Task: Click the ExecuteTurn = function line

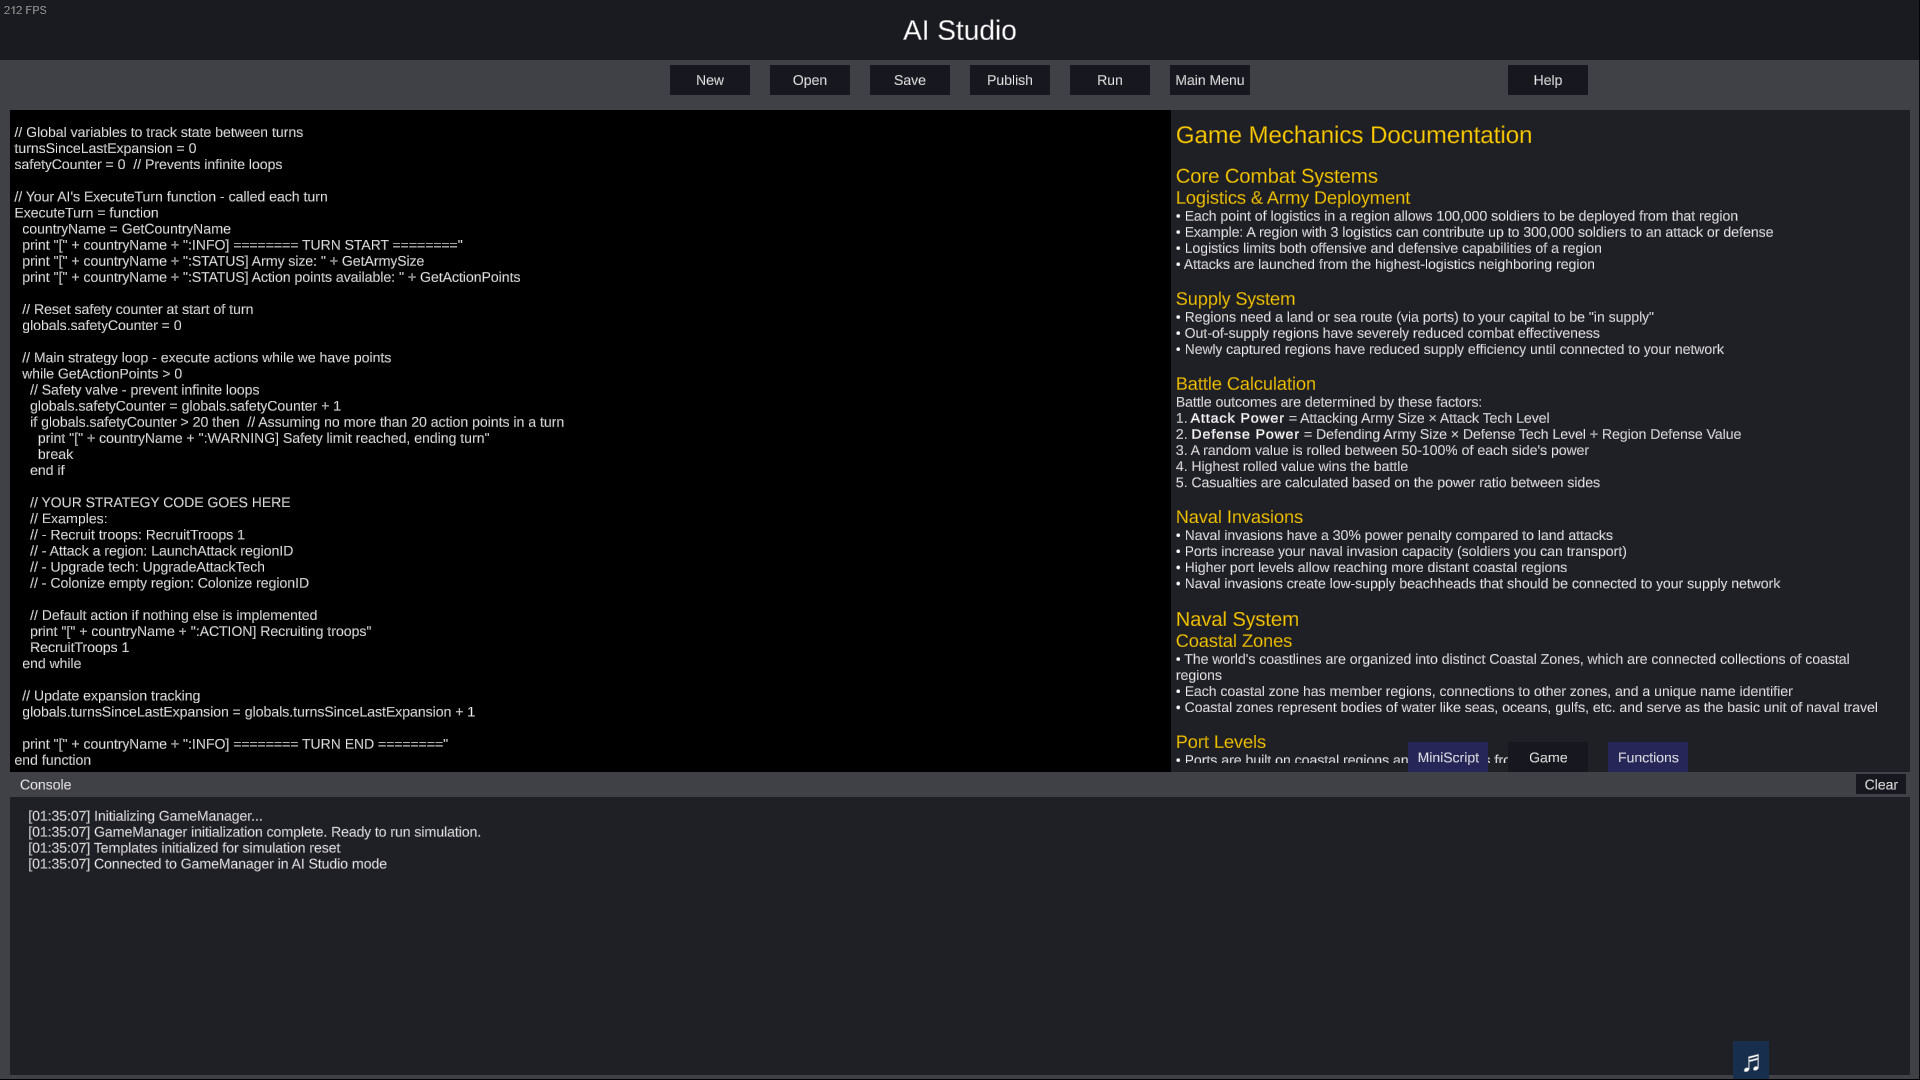Action: [x=86, y=213]
